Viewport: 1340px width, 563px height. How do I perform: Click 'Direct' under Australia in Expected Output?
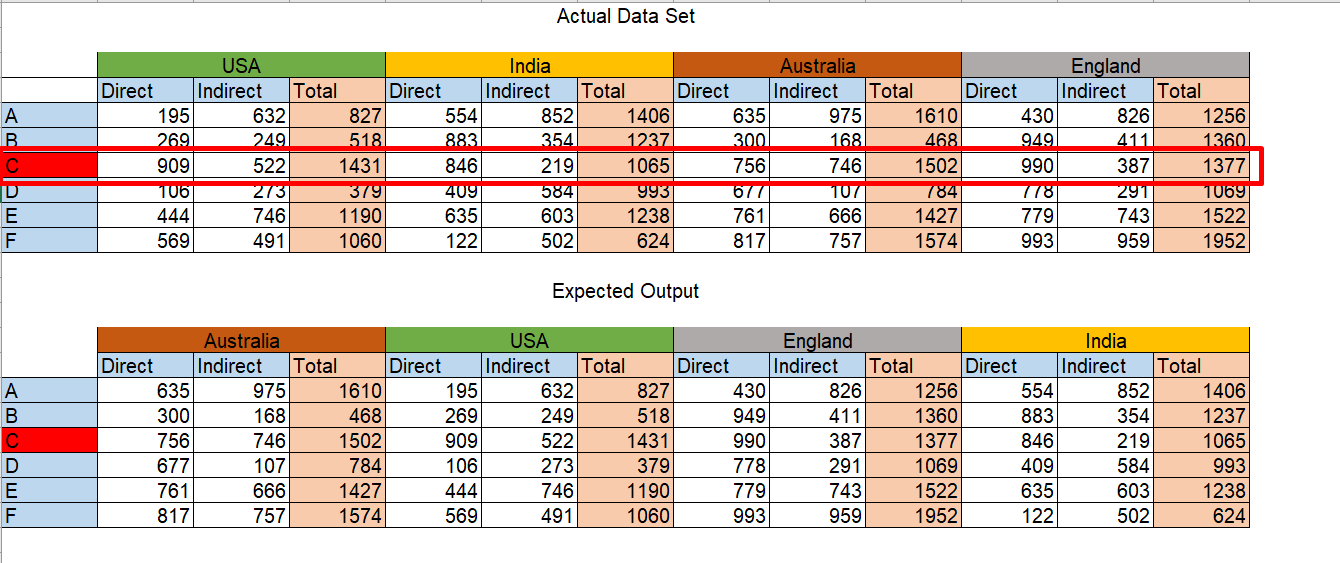(145, 365)
